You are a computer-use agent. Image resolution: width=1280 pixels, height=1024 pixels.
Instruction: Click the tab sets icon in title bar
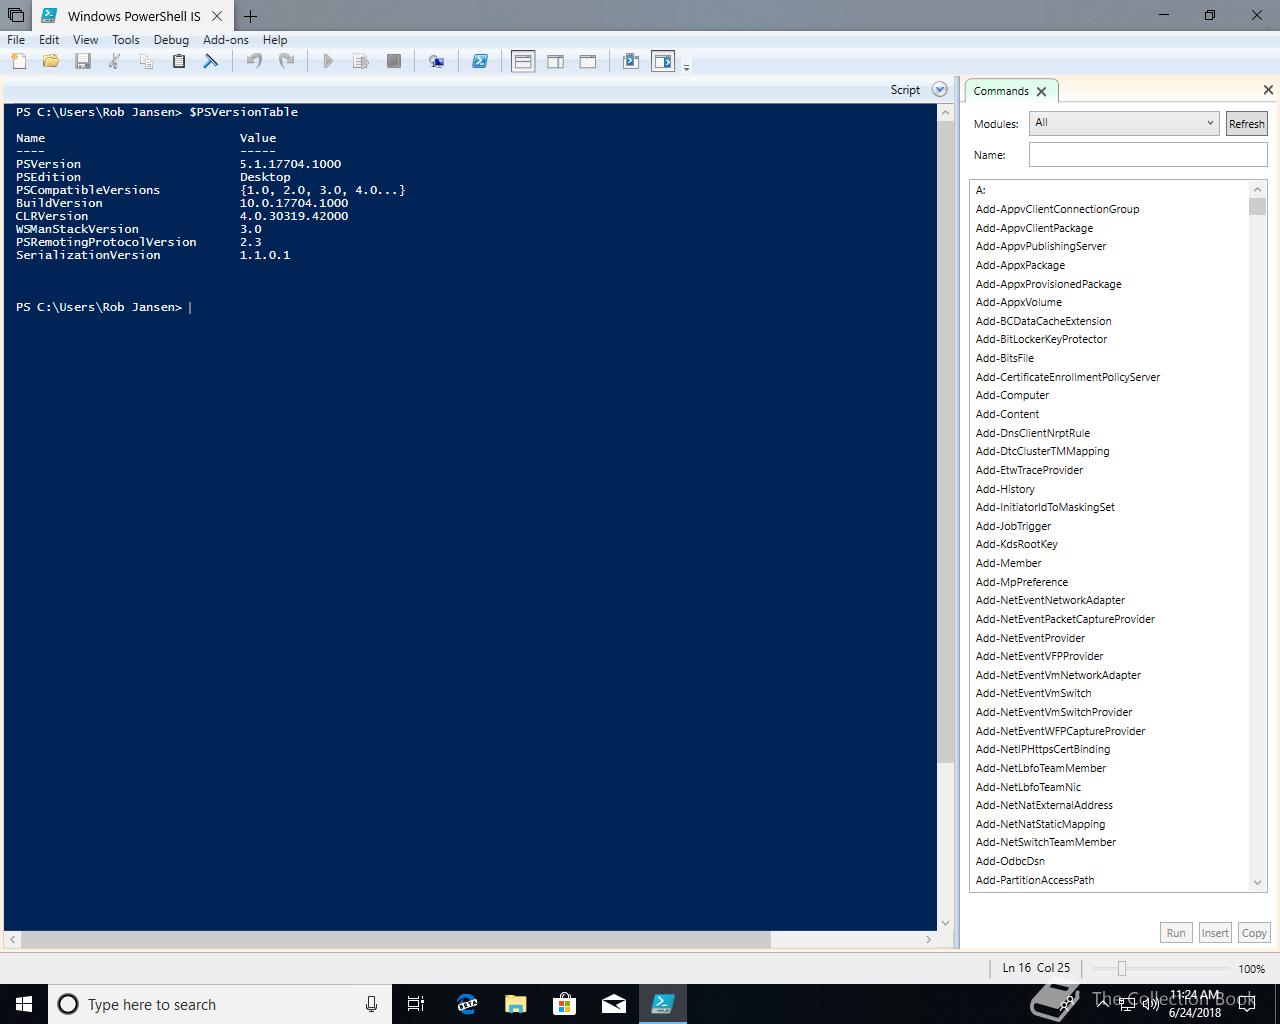tap(15, 15)
